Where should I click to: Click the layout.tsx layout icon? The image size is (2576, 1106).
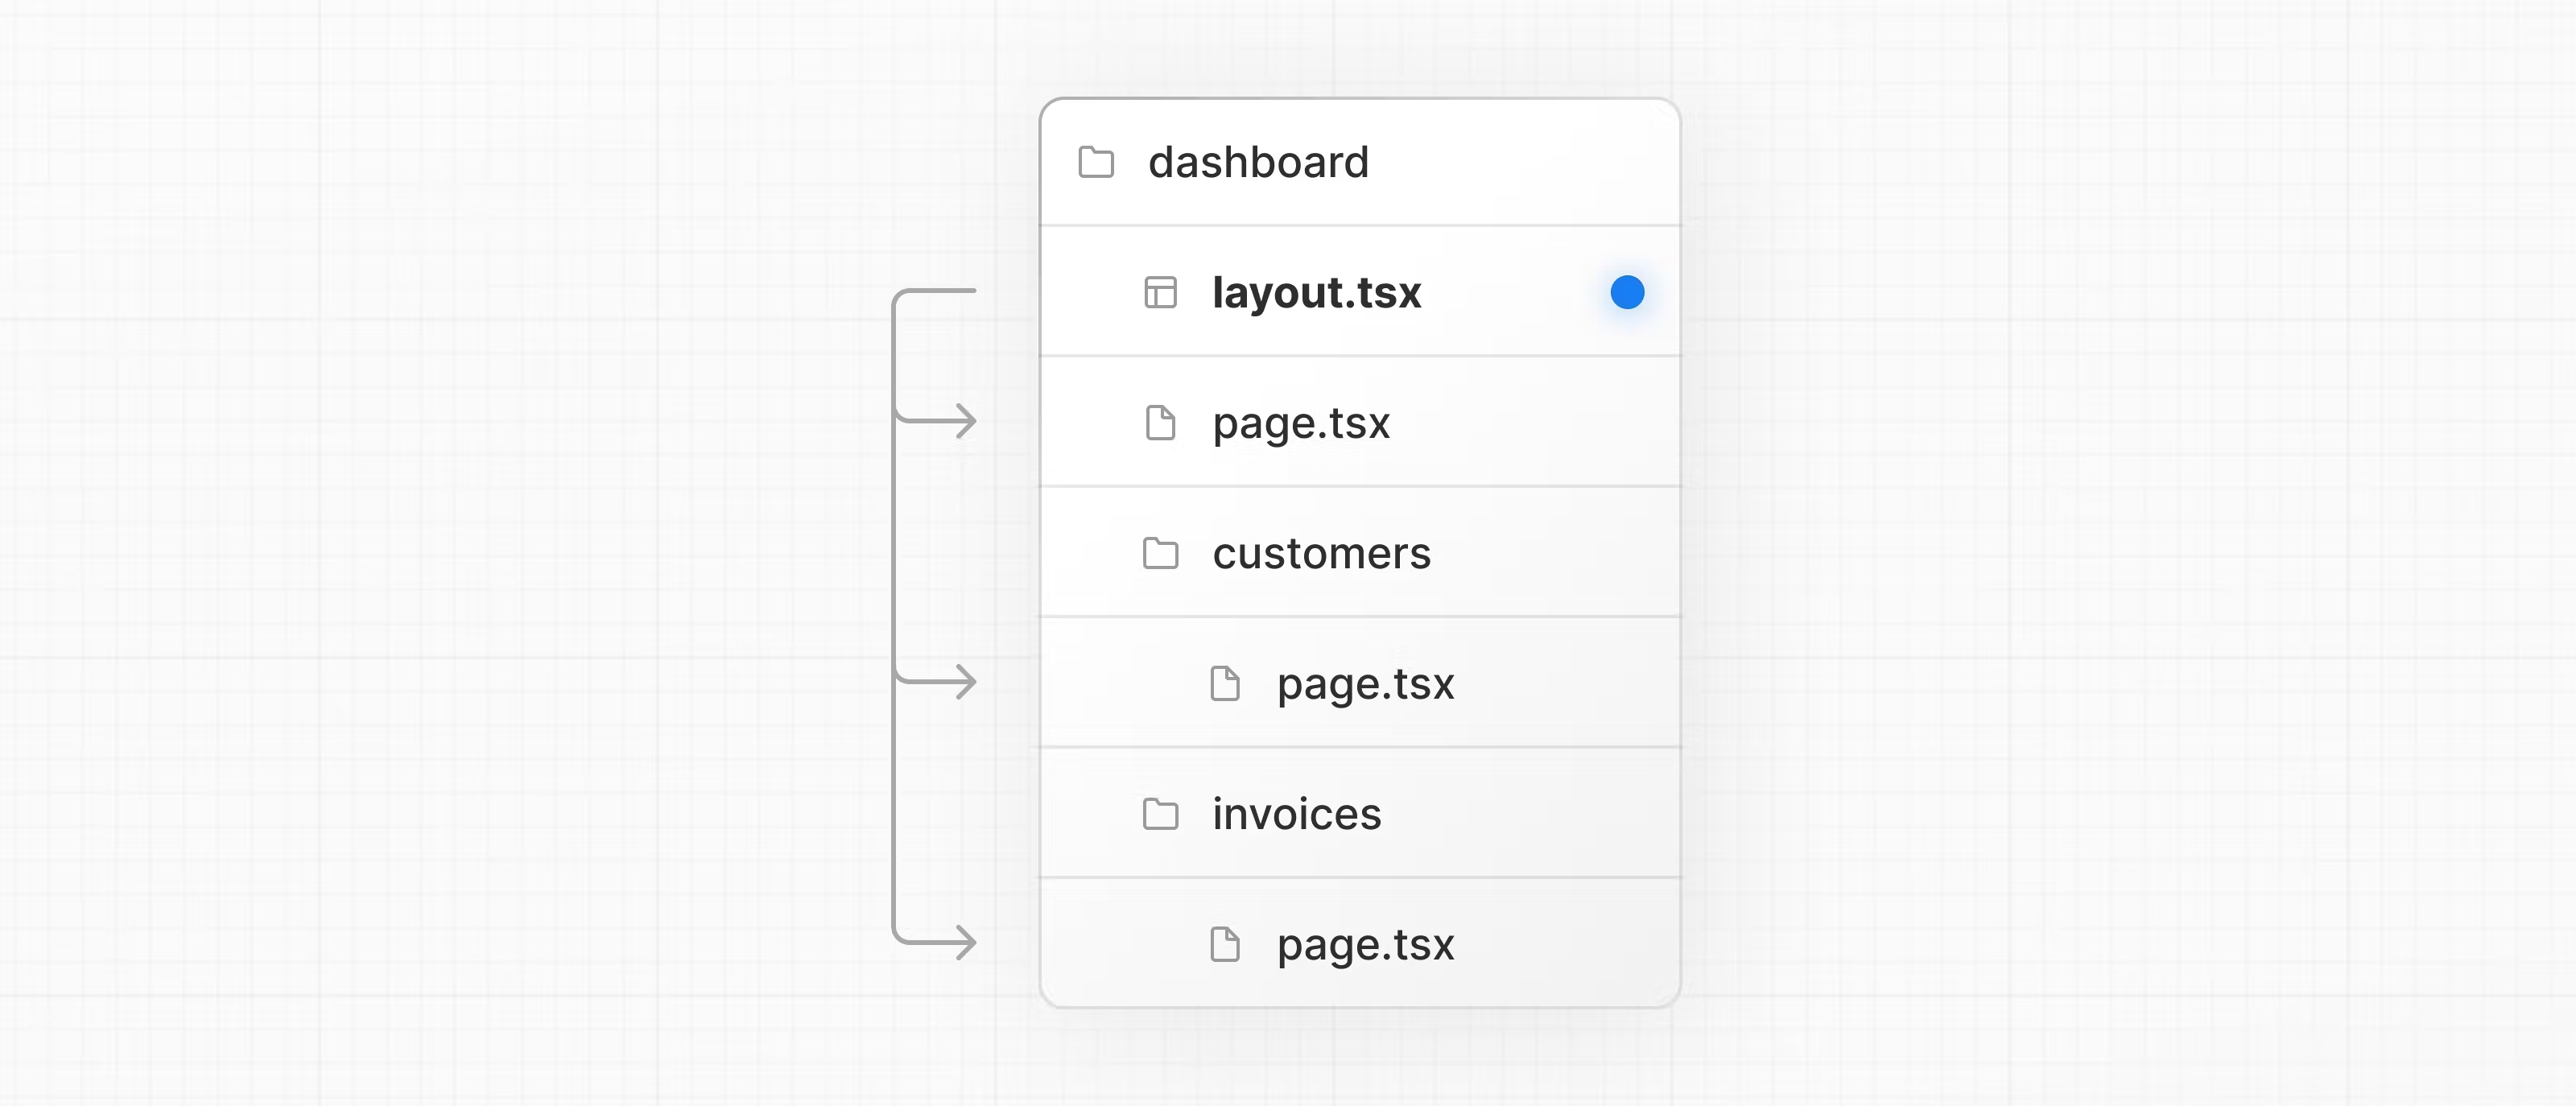click(1160, 293)
